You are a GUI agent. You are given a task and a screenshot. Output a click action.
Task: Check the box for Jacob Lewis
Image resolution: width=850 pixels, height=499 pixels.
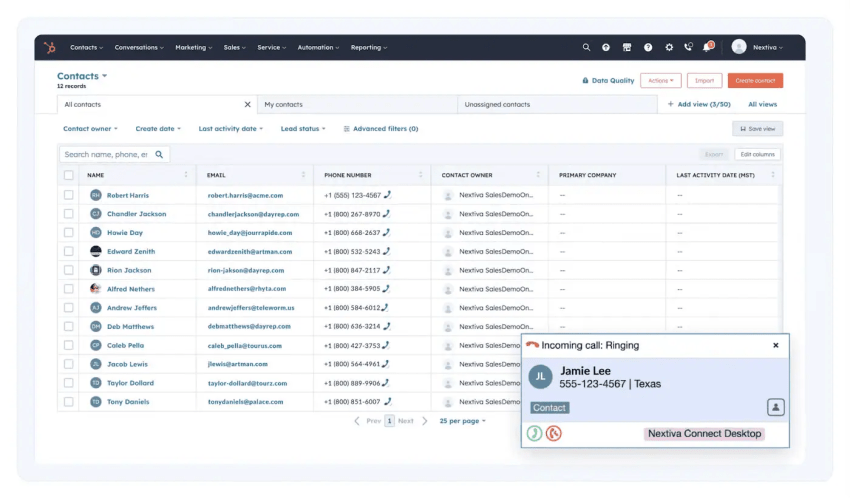click(x=68, y=364)
